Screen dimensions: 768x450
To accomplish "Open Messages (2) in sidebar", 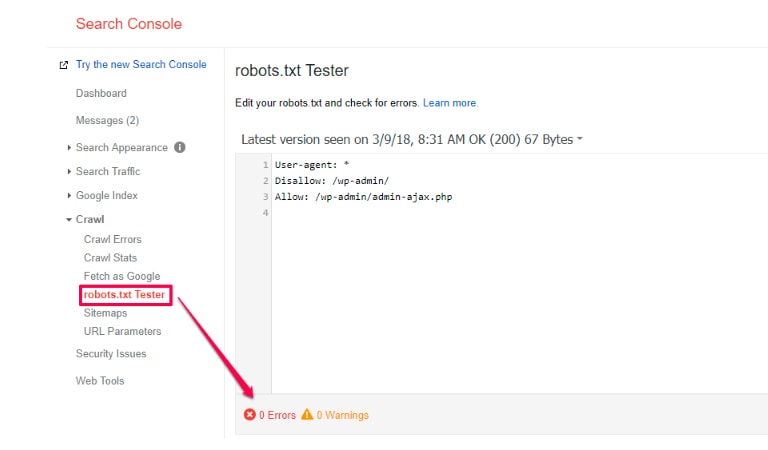I will pos(107,120).
